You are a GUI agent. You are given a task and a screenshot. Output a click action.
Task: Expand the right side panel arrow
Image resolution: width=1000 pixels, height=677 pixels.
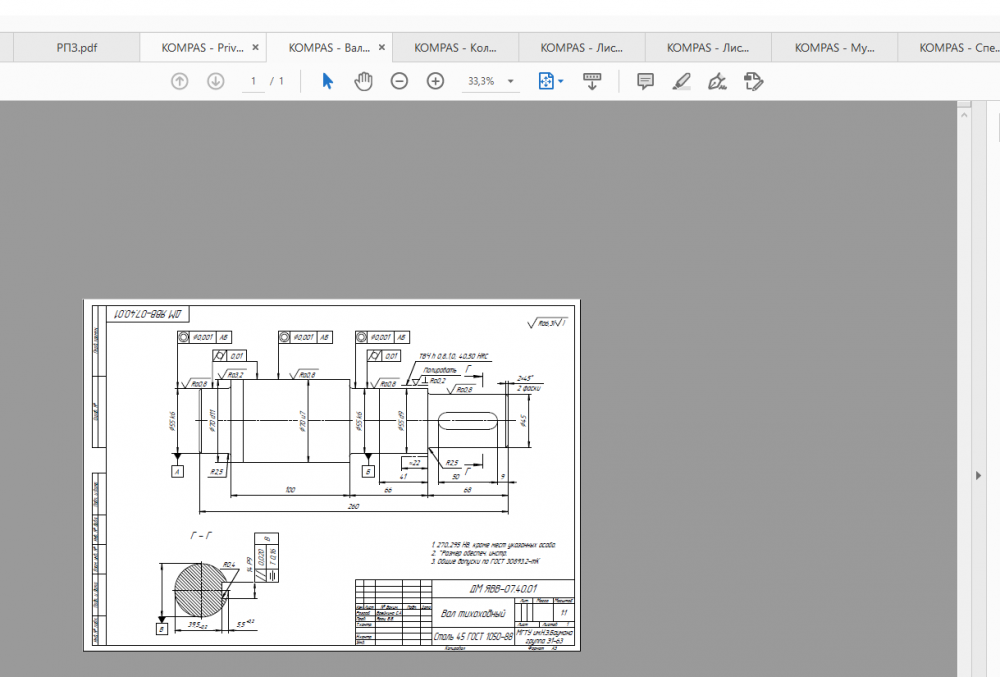click(x=978, y=475)
